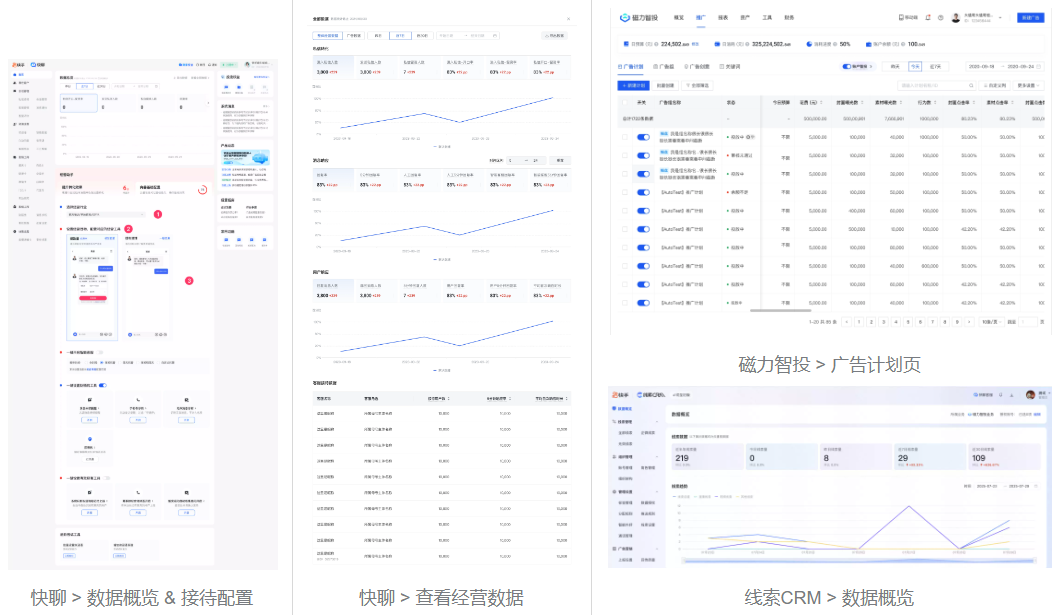This screenshot has width=1063, height=615.
Task: Go to page 2 in ad table pagination
Action: coord(871,322)
